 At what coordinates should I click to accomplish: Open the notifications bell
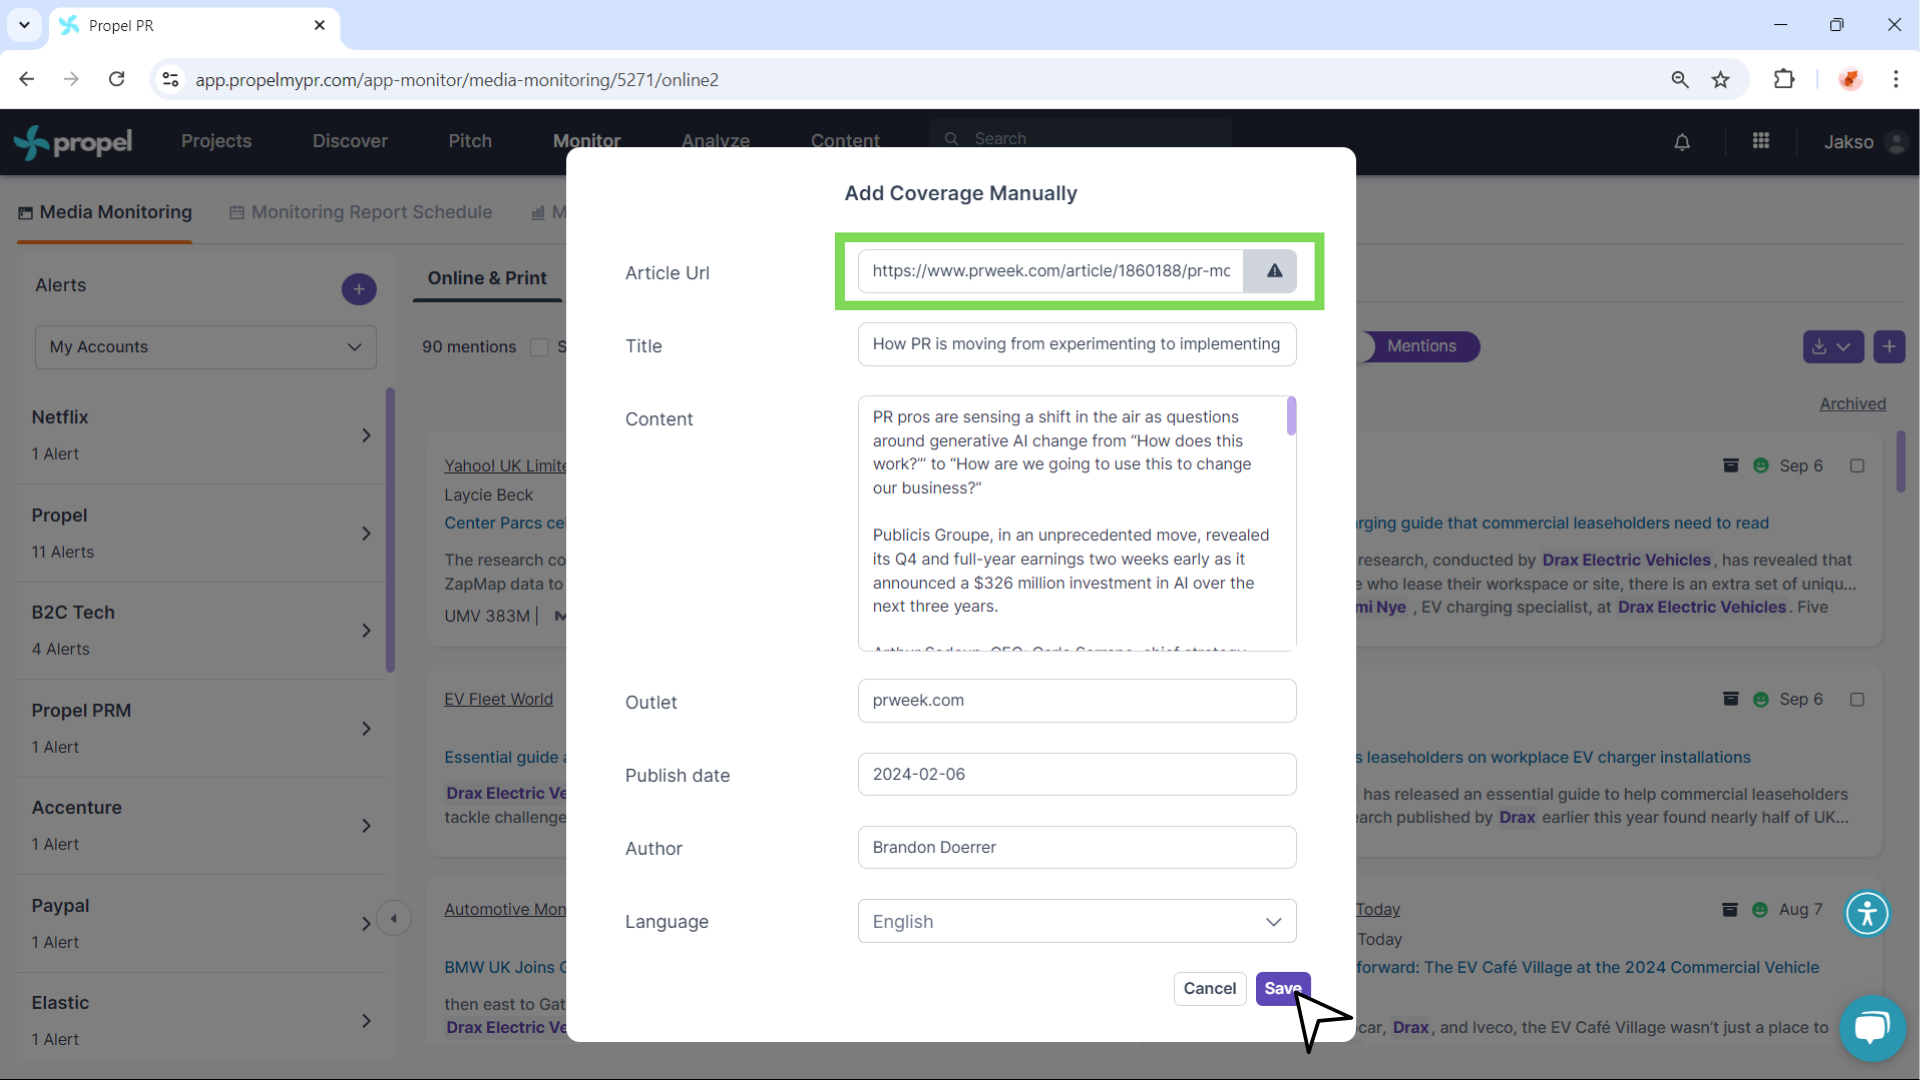(1682, 142)
